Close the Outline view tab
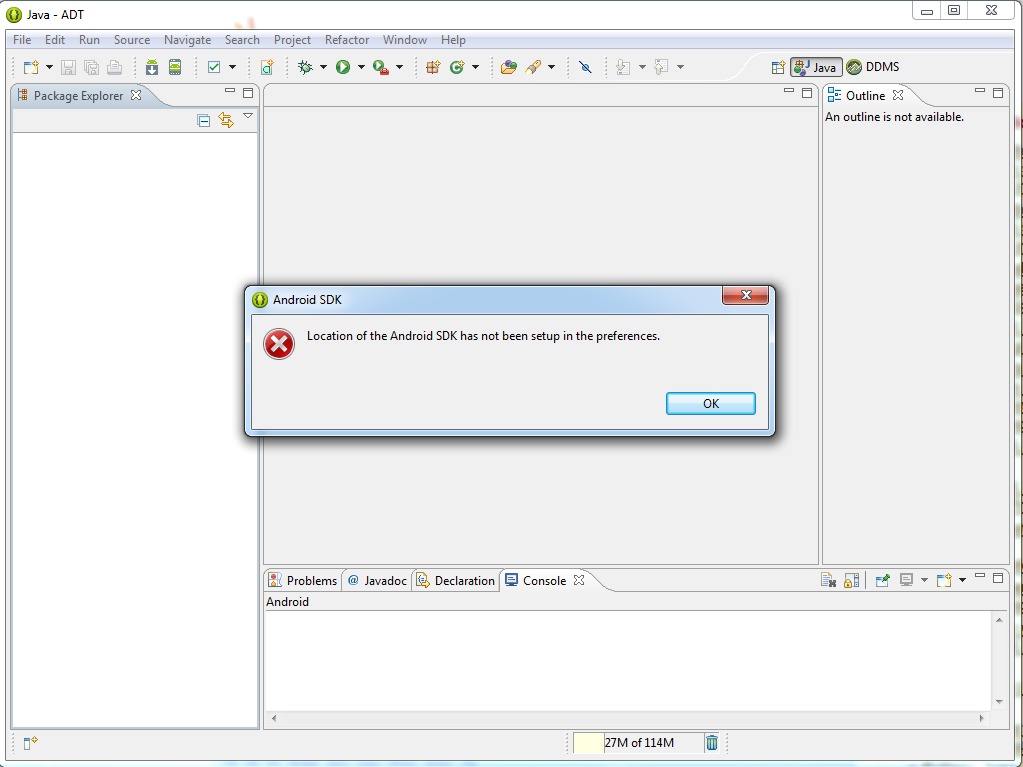 pyautogui.click(x=898, y=95)
